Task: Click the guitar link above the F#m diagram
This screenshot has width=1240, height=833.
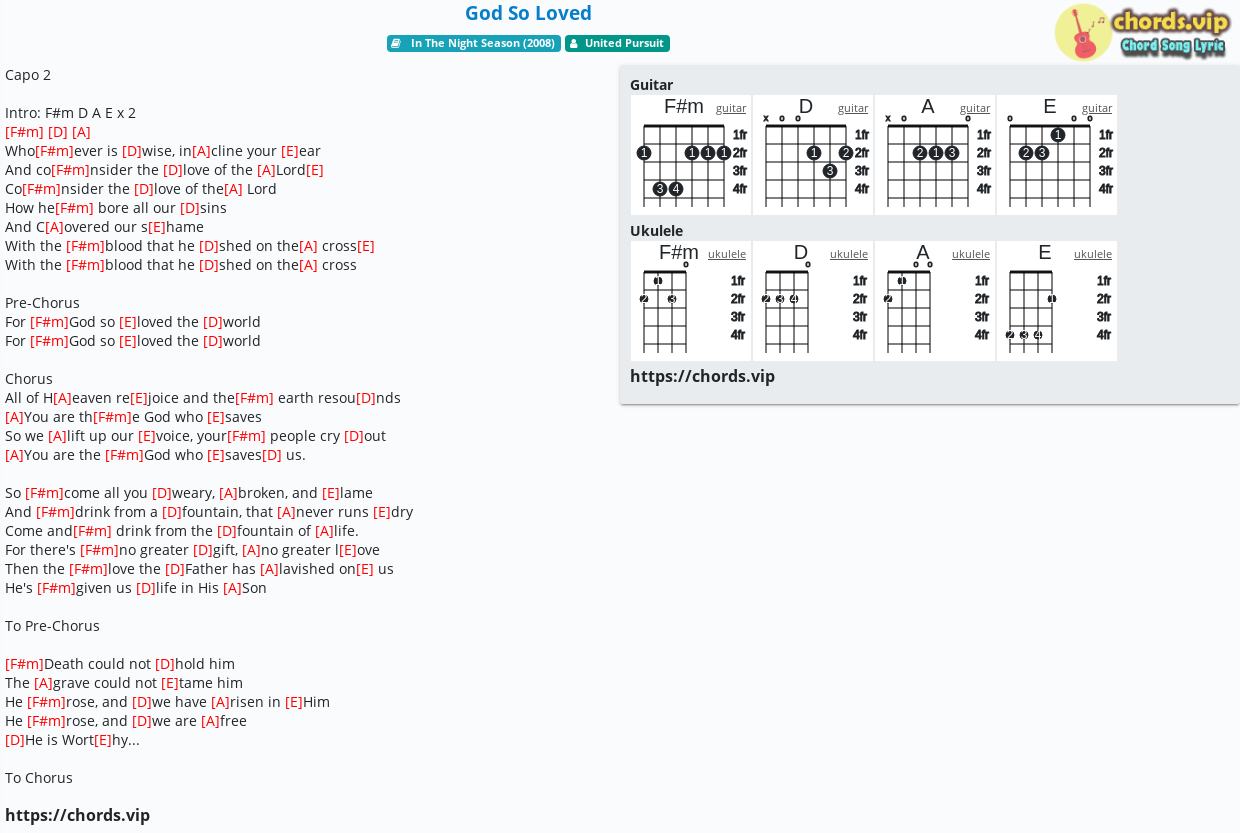Action: (x=731, y=108)
